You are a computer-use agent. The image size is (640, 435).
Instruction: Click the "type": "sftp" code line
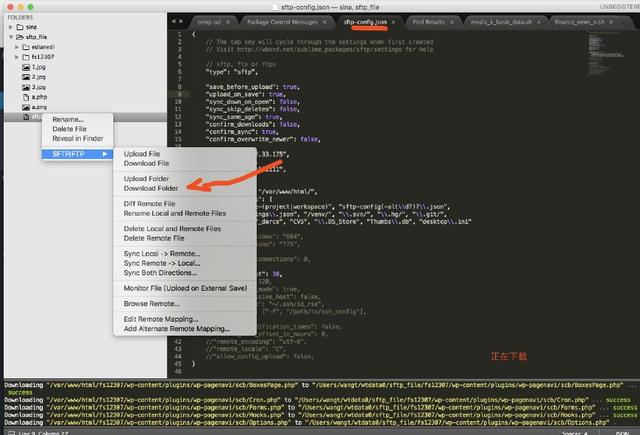[231, 72]
